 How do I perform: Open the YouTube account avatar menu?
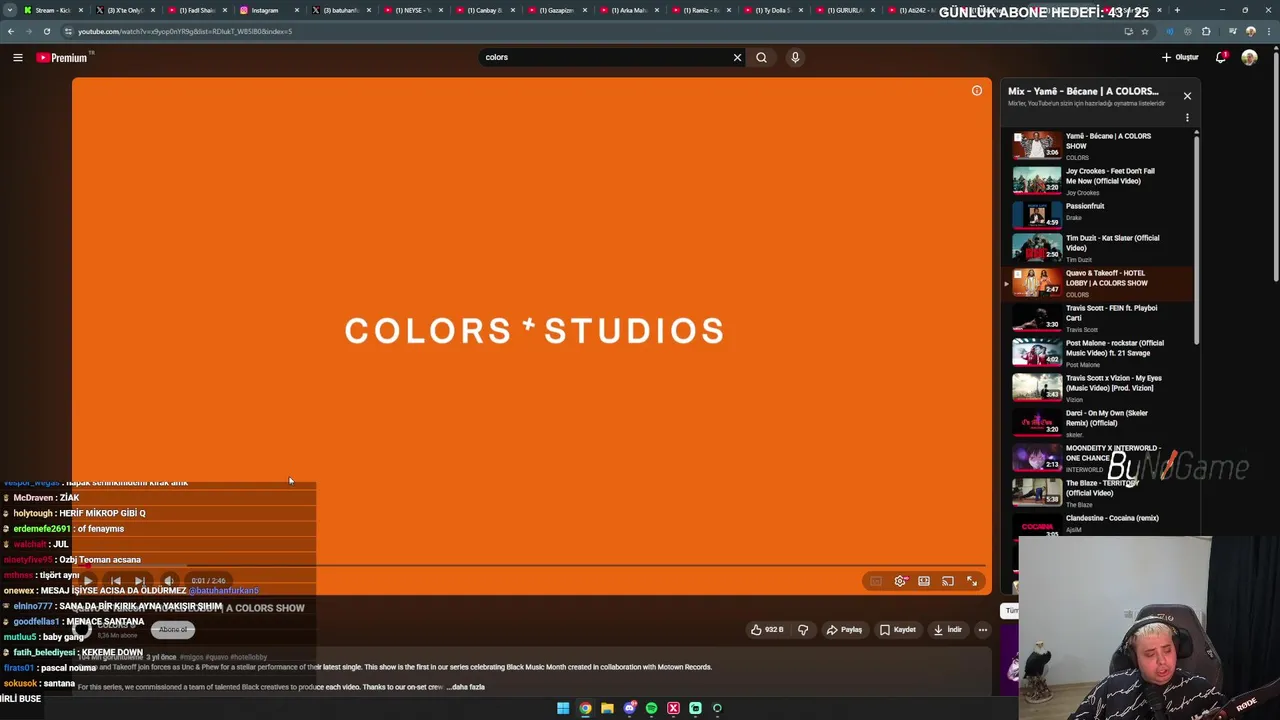pyautogui.click(x=1249, y=58)
